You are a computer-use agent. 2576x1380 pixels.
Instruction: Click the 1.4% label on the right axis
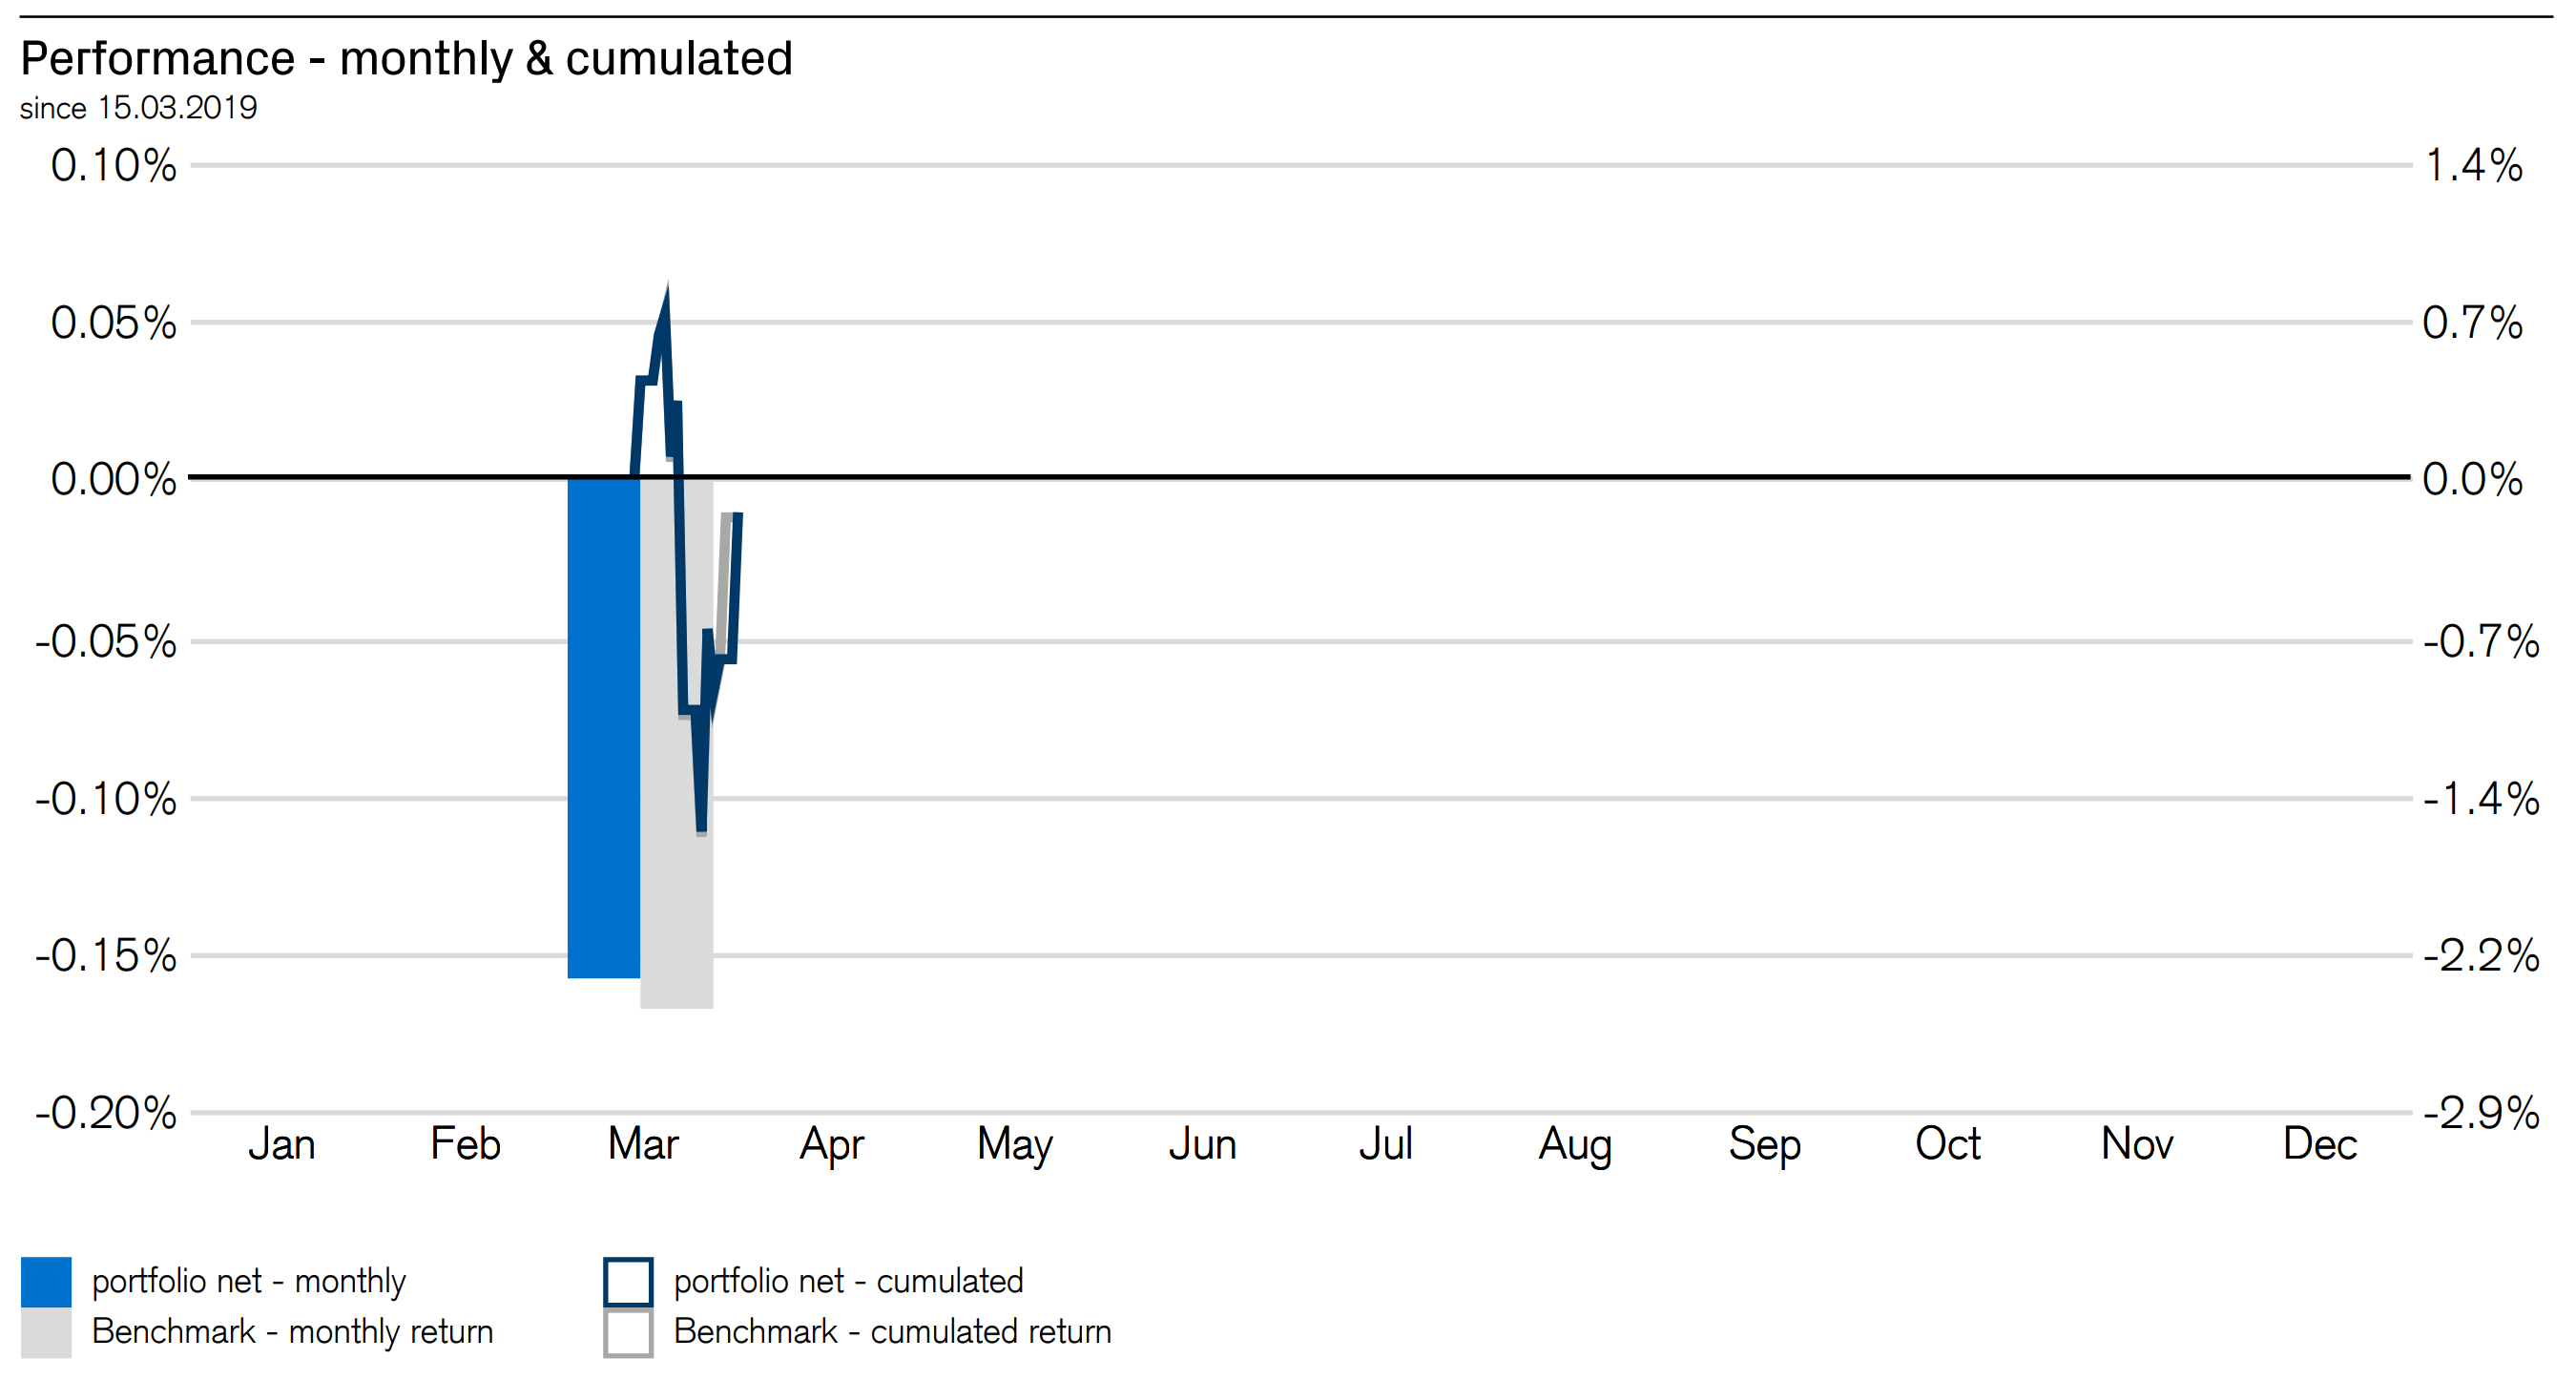pyautogui.click(x=2473, y=166)
